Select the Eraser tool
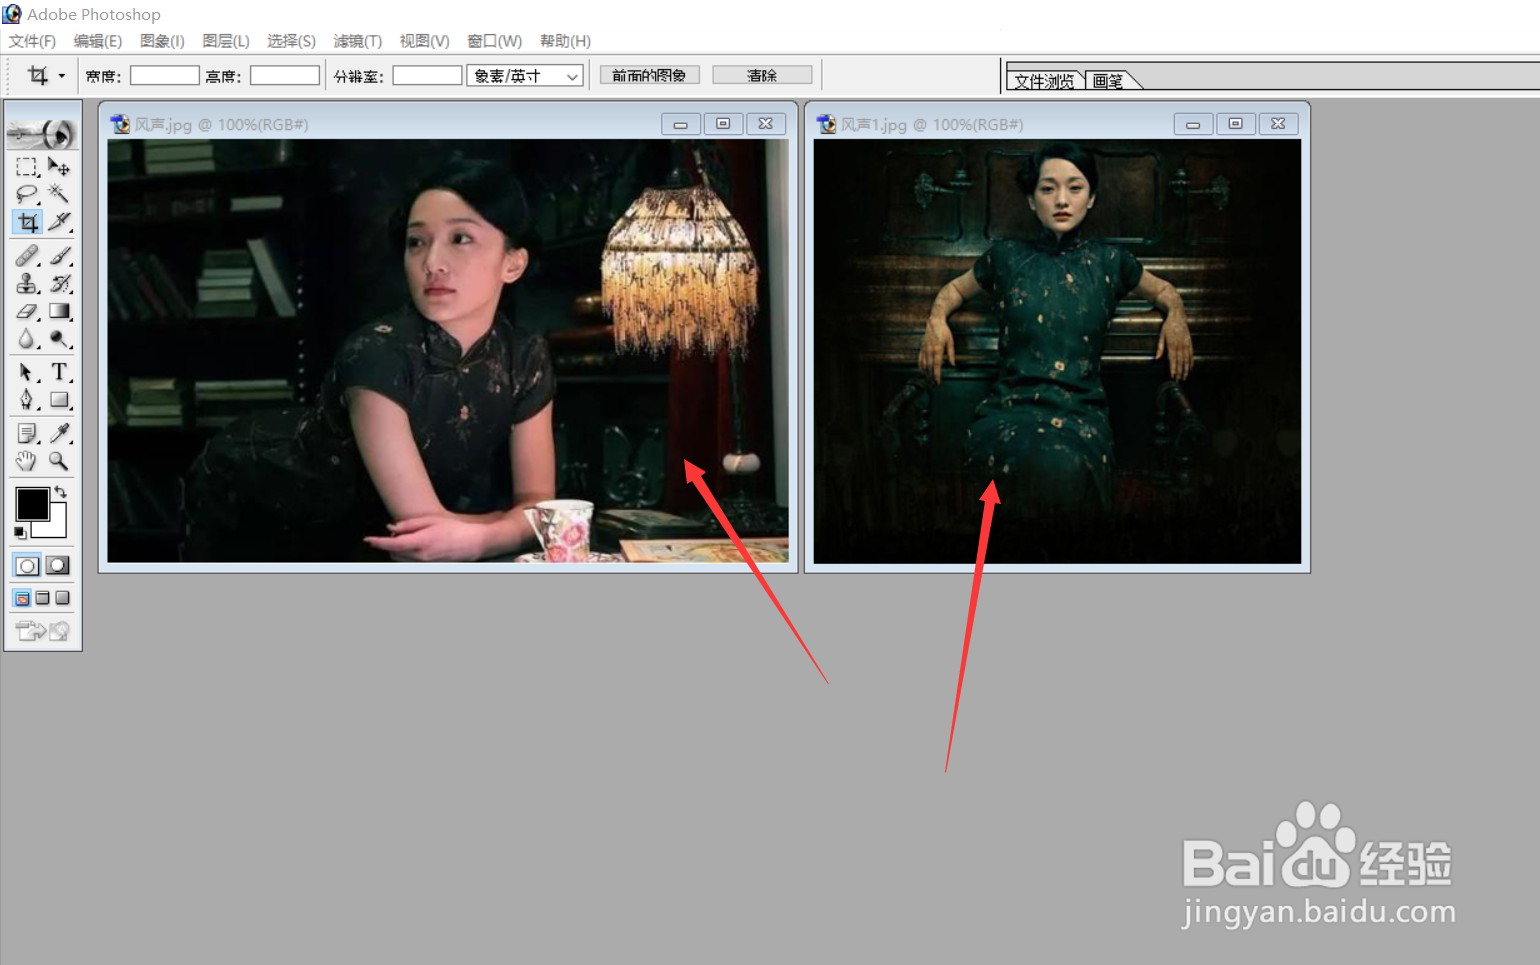Viewport: 1540px width, 965px height. 27,312
